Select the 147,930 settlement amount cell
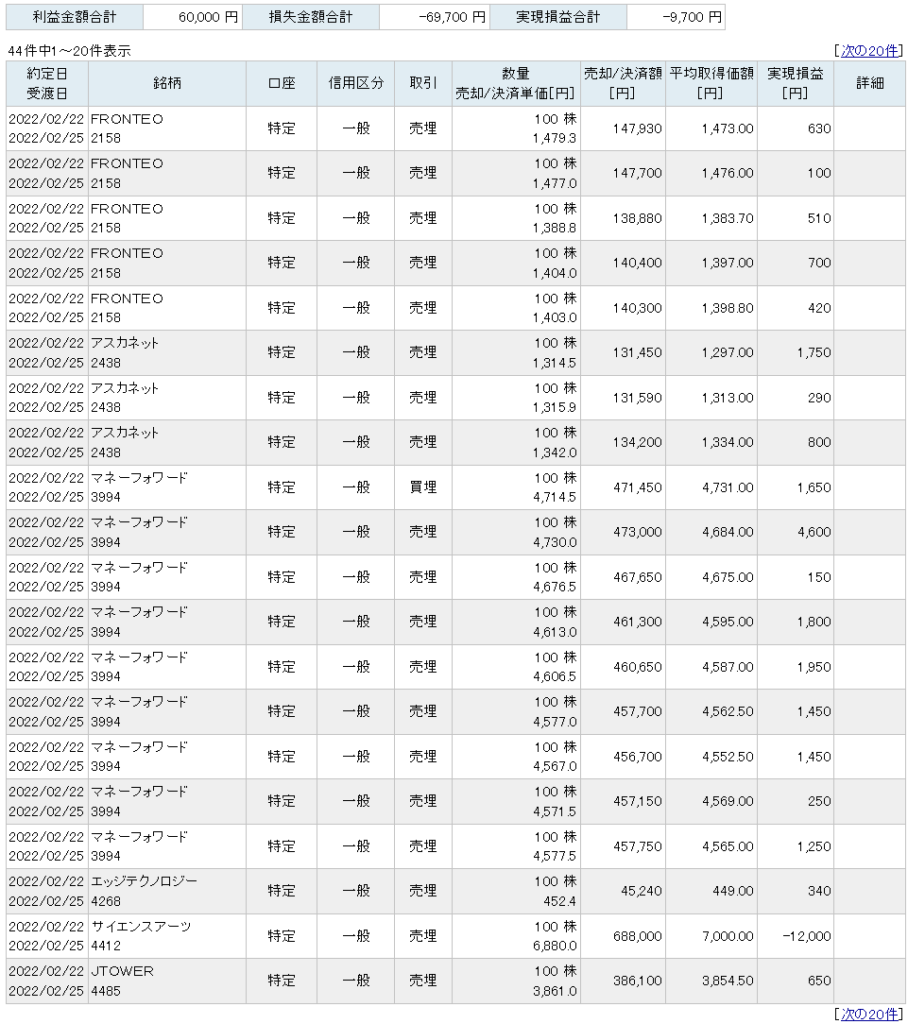The height and width of the screenshot is (1024, 908). point(623,129)
